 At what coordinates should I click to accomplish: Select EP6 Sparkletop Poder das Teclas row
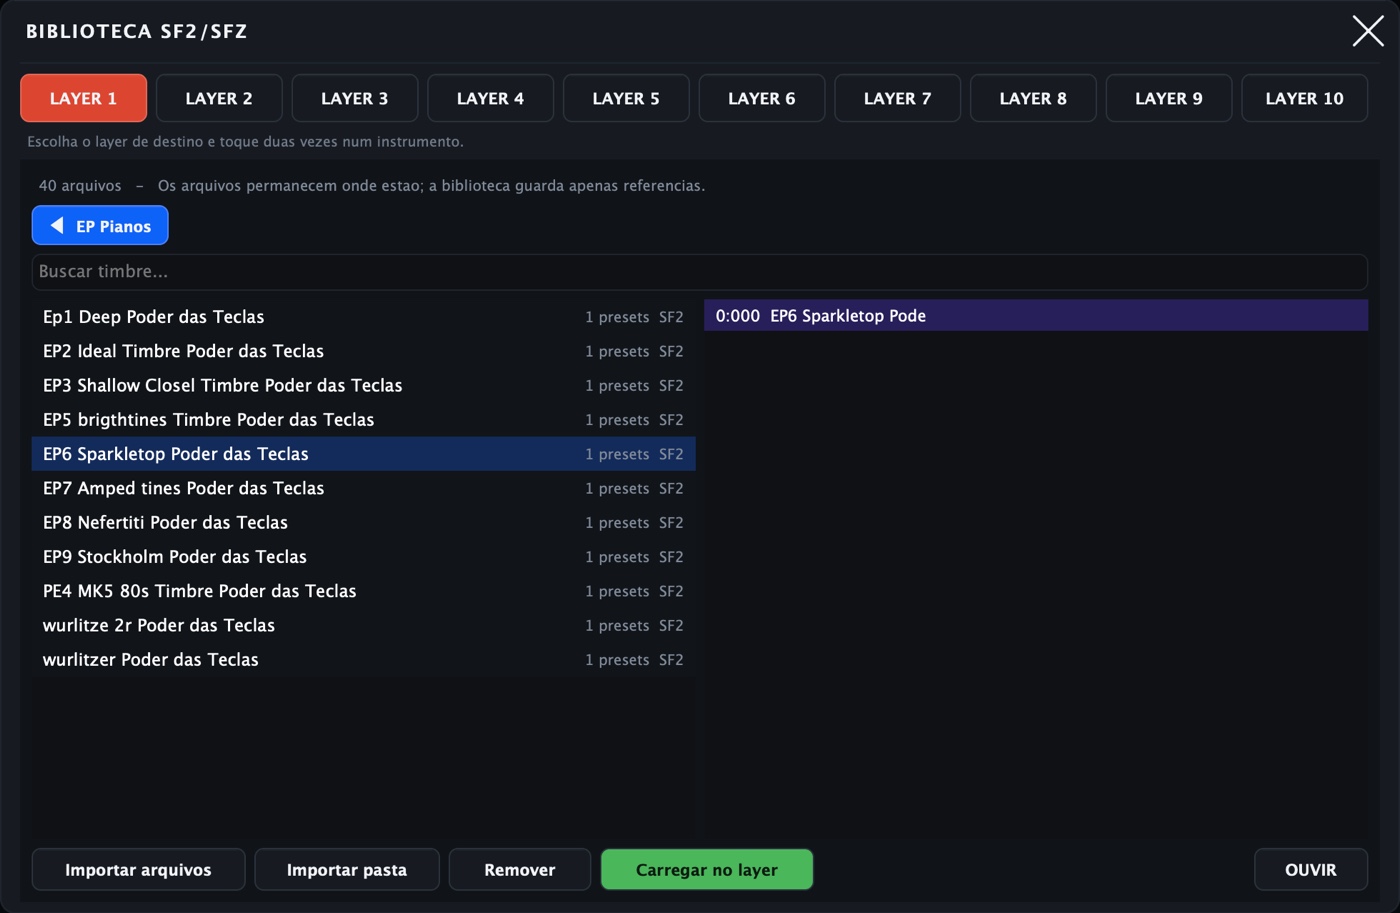364,454
